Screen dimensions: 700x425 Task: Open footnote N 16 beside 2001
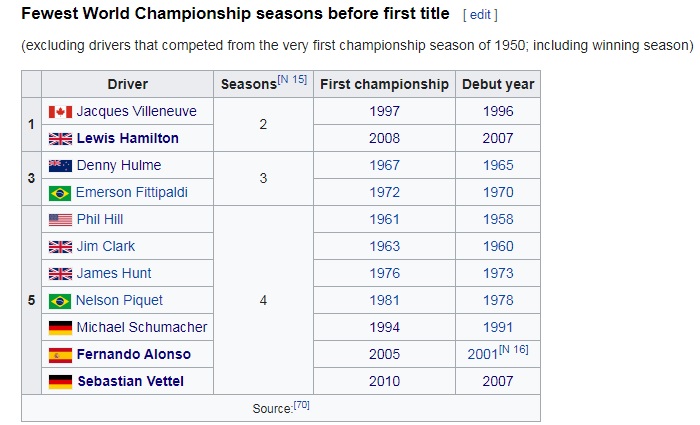513,349
